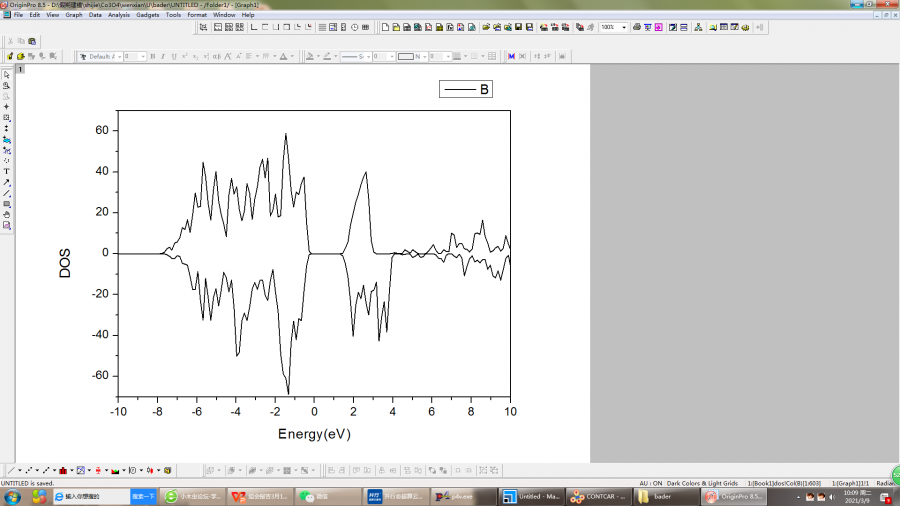This screenshot has height=506, width=900.
Task: Select the Pan hand tool
Action: pyautogui.click(x=6, y=214)
